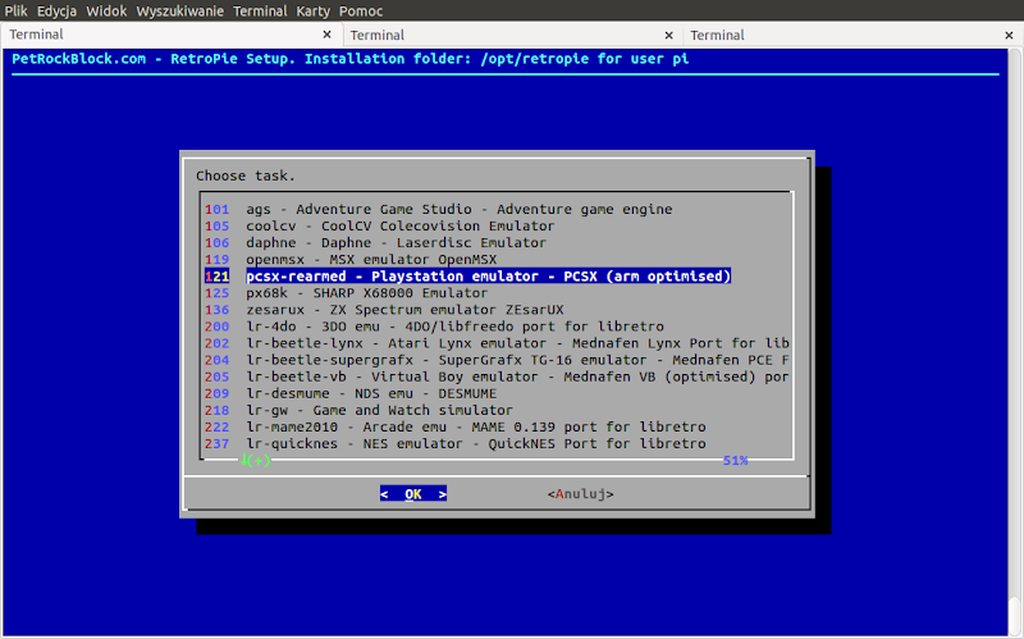Click the terminal window vertical scrollbar
1024x639 pixels.
[x=1014, y=342]
